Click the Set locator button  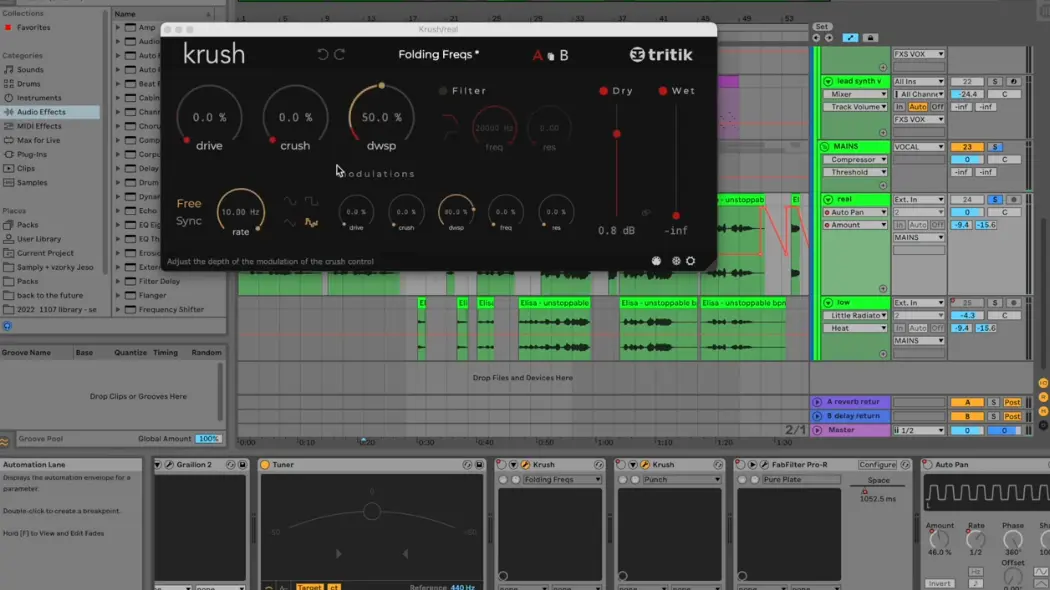(x=822, y=27)
